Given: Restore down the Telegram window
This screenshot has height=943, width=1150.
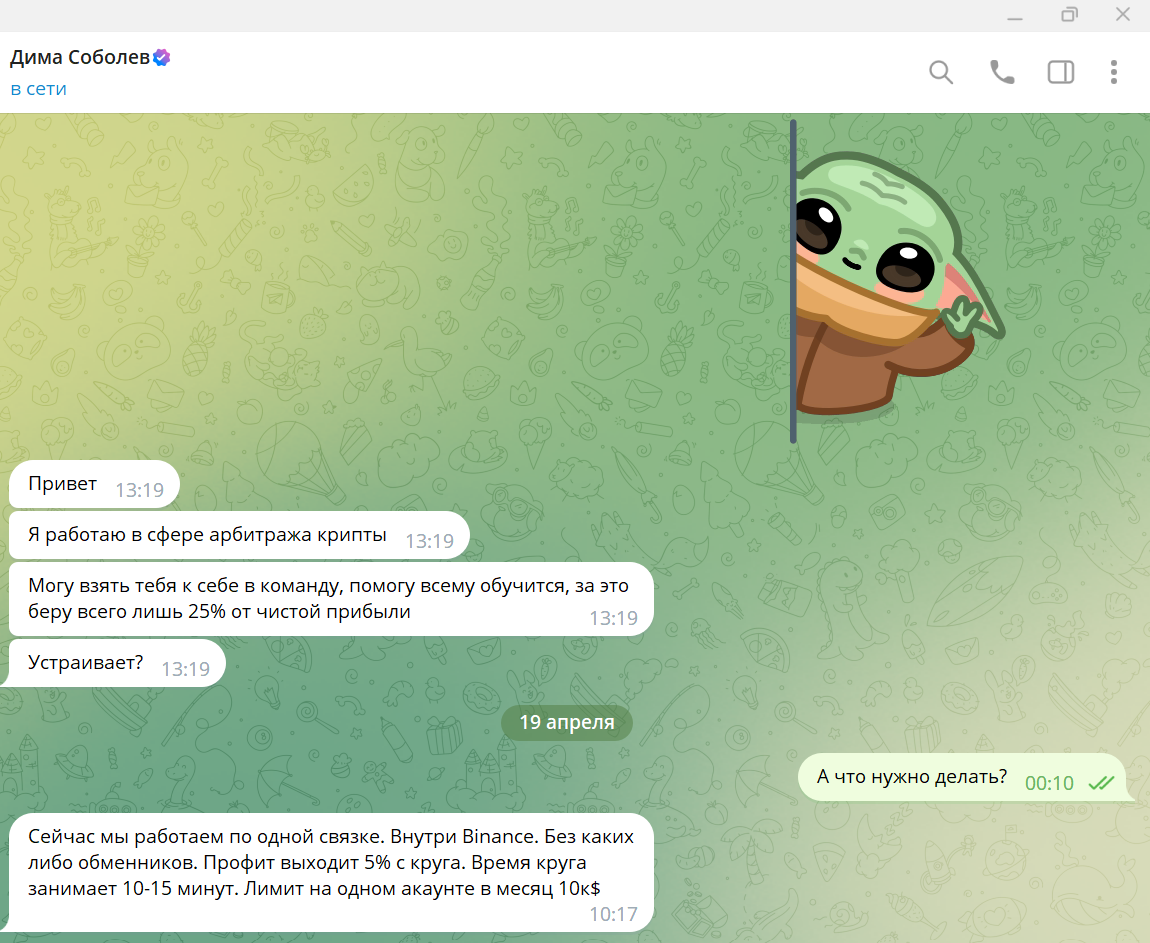Looking at the screenshot, I should (1069, 15).
